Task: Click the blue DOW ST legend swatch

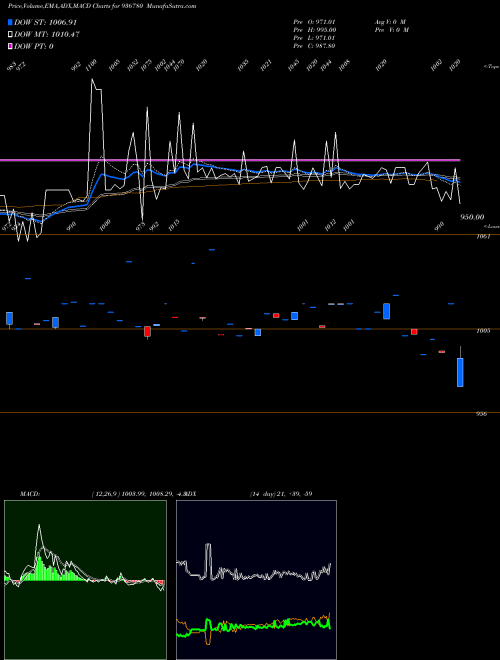Action: (10, 22)
